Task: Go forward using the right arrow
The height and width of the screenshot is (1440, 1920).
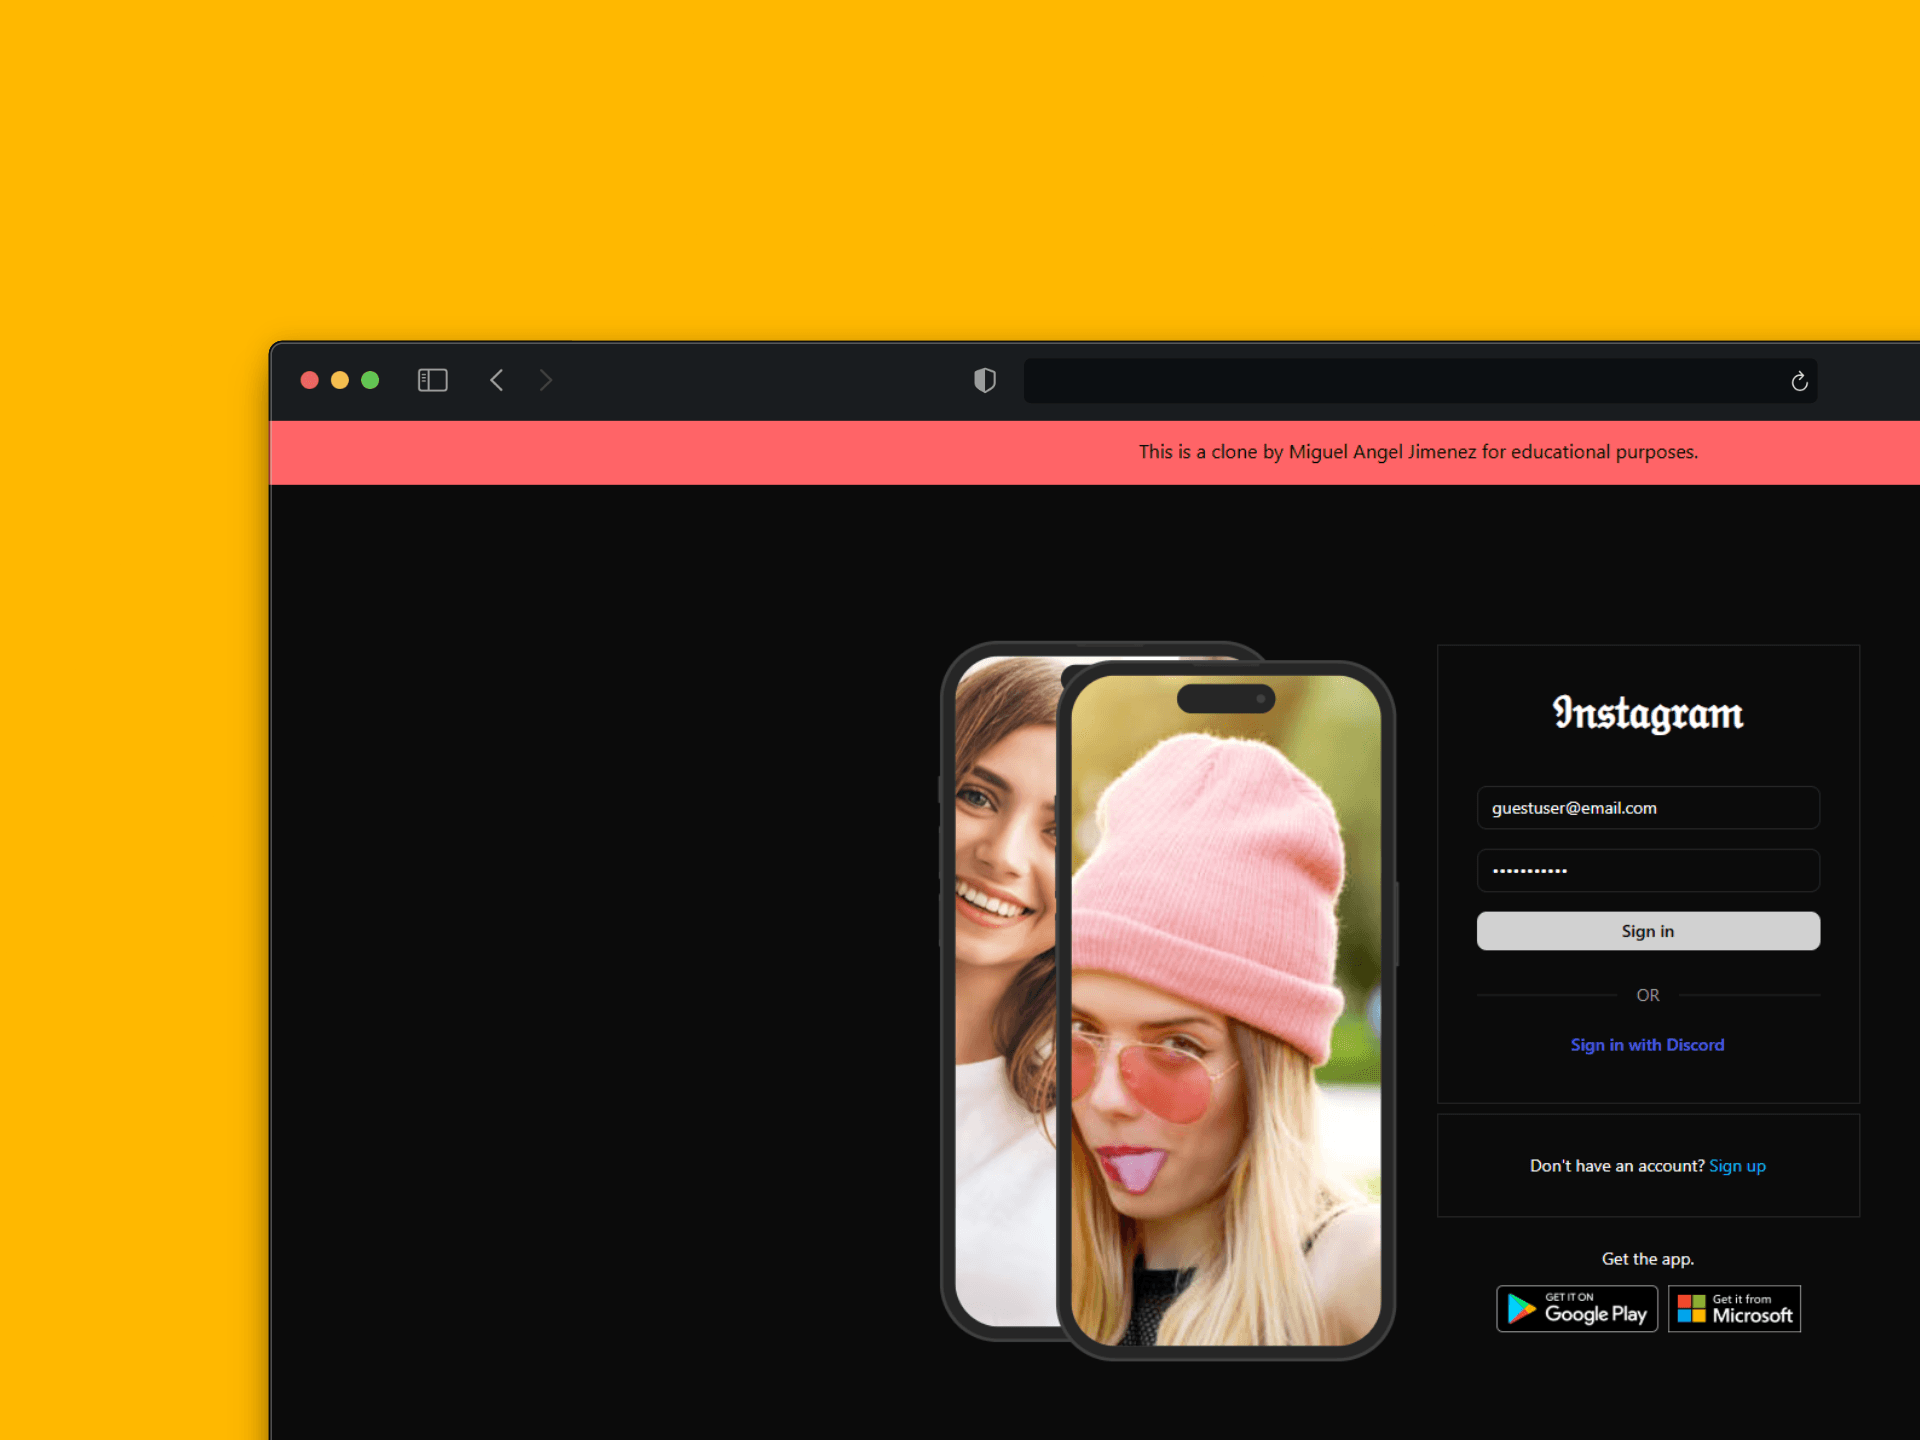Action: [x=545, y=380]
